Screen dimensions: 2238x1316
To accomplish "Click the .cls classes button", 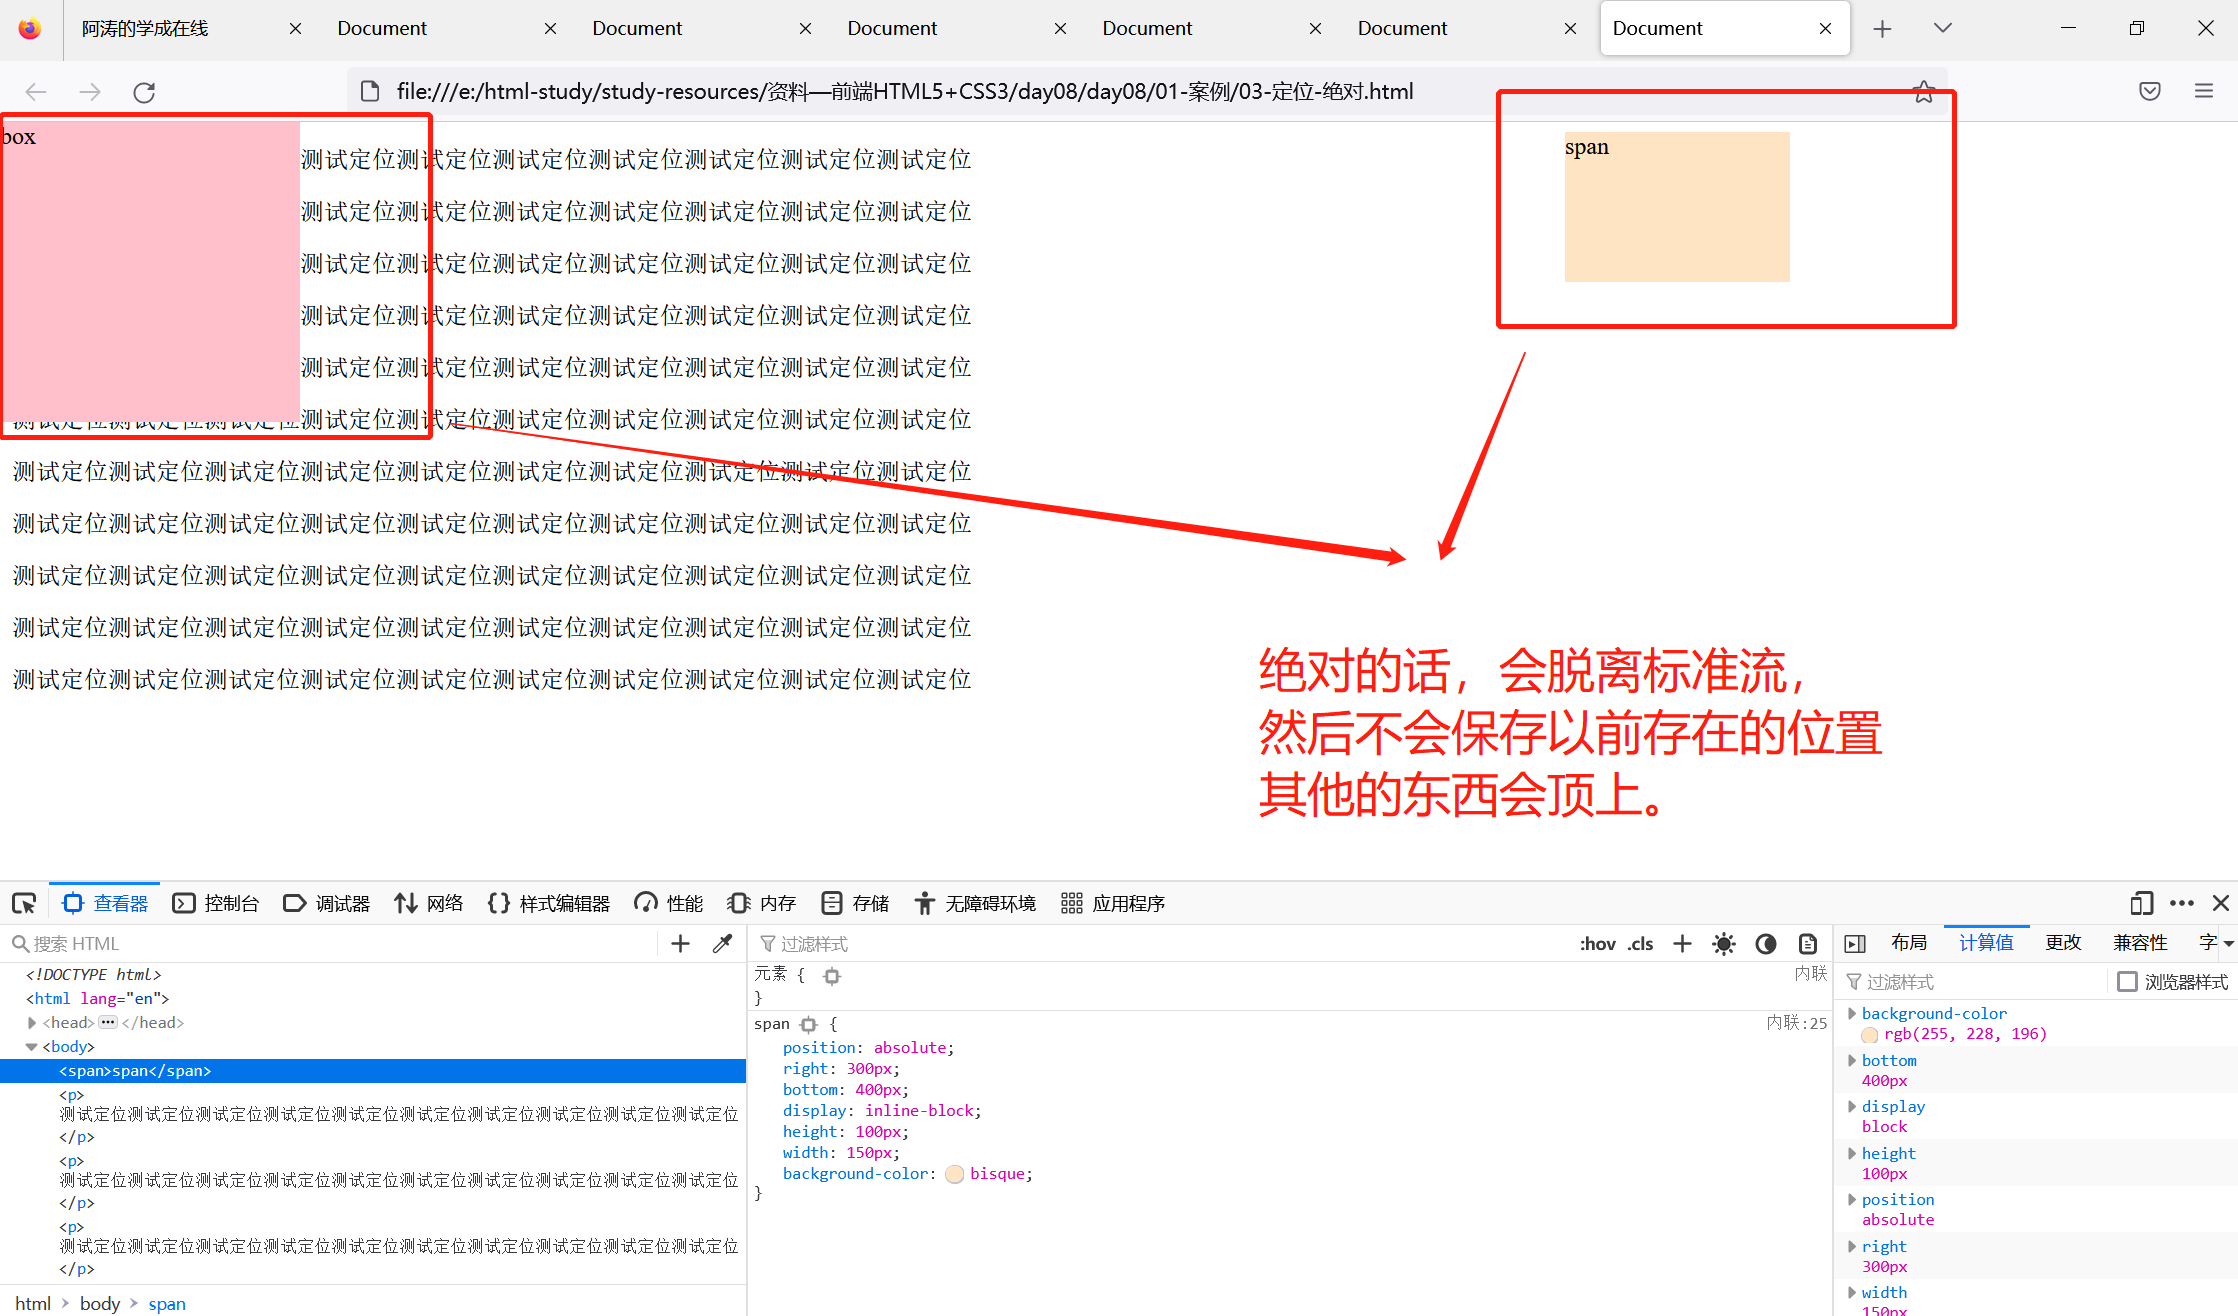I will [x=1640, y=943].
